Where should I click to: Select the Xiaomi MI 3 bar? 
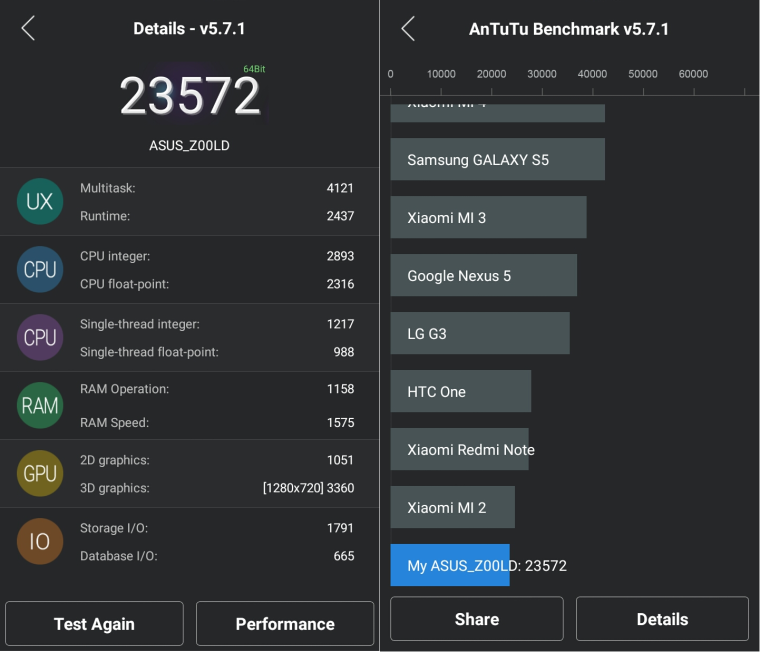tap(488, 218)
